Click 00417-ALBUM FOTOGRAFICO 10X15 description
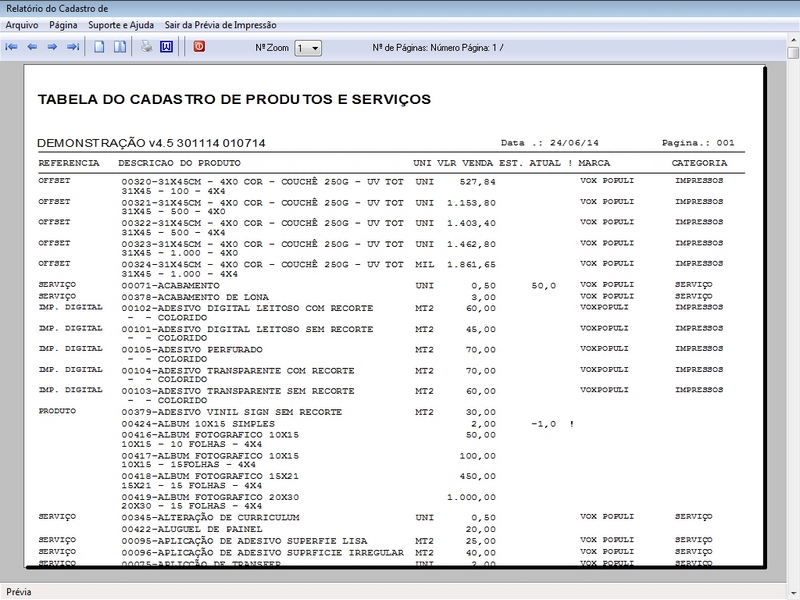The width and height of the screenshot is (800, 600). pos(210,456)
